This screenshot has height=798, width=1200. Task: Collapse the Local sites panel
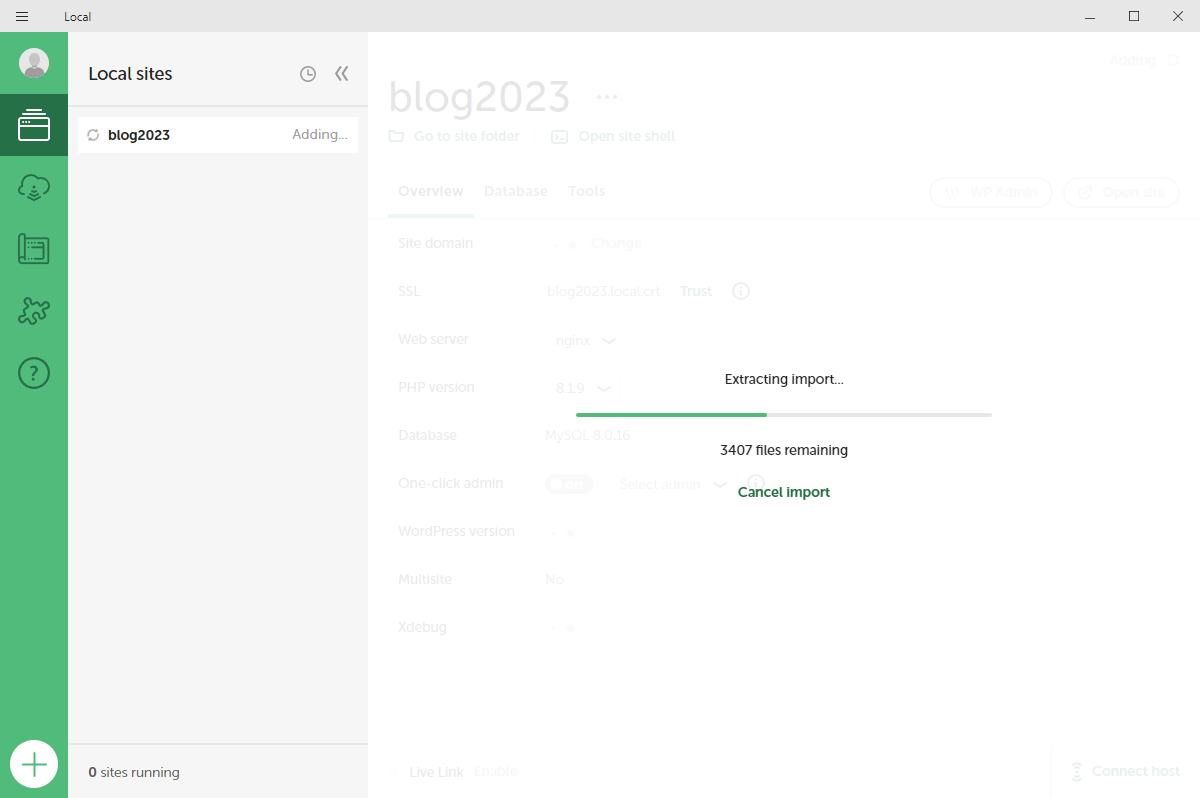(342, 74)
